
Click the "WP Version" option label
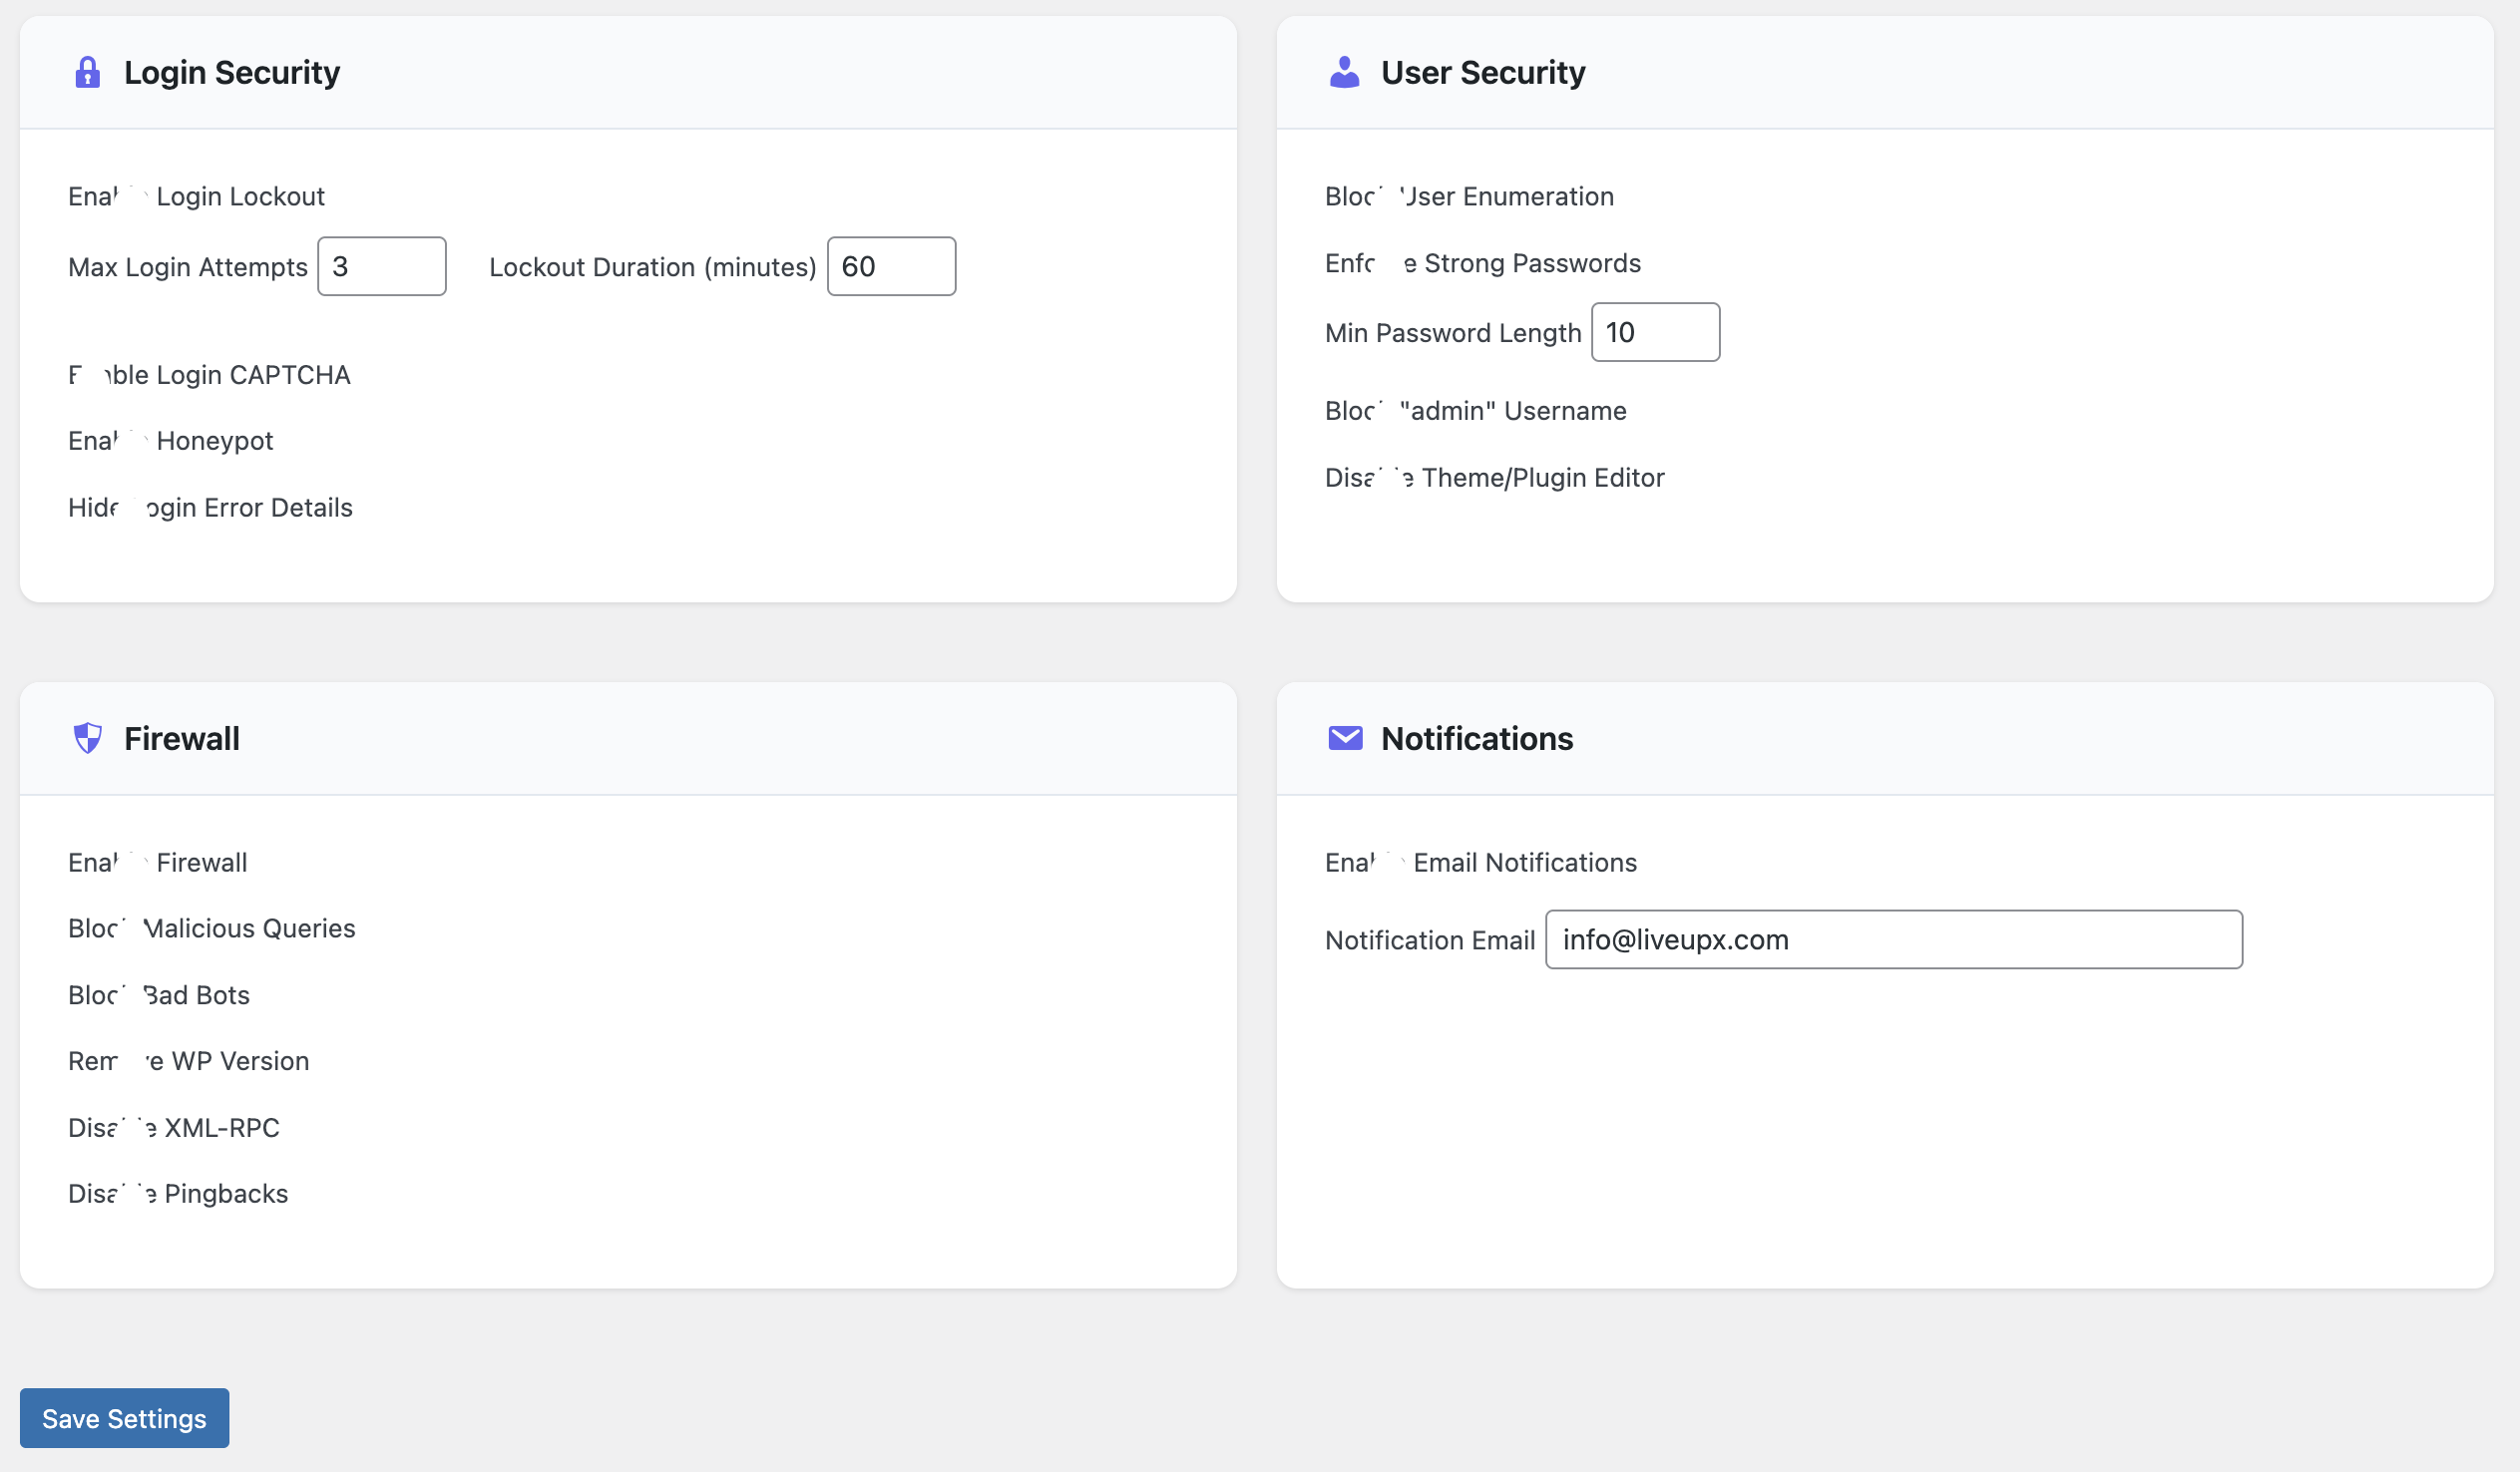(x=188, y=1061)
